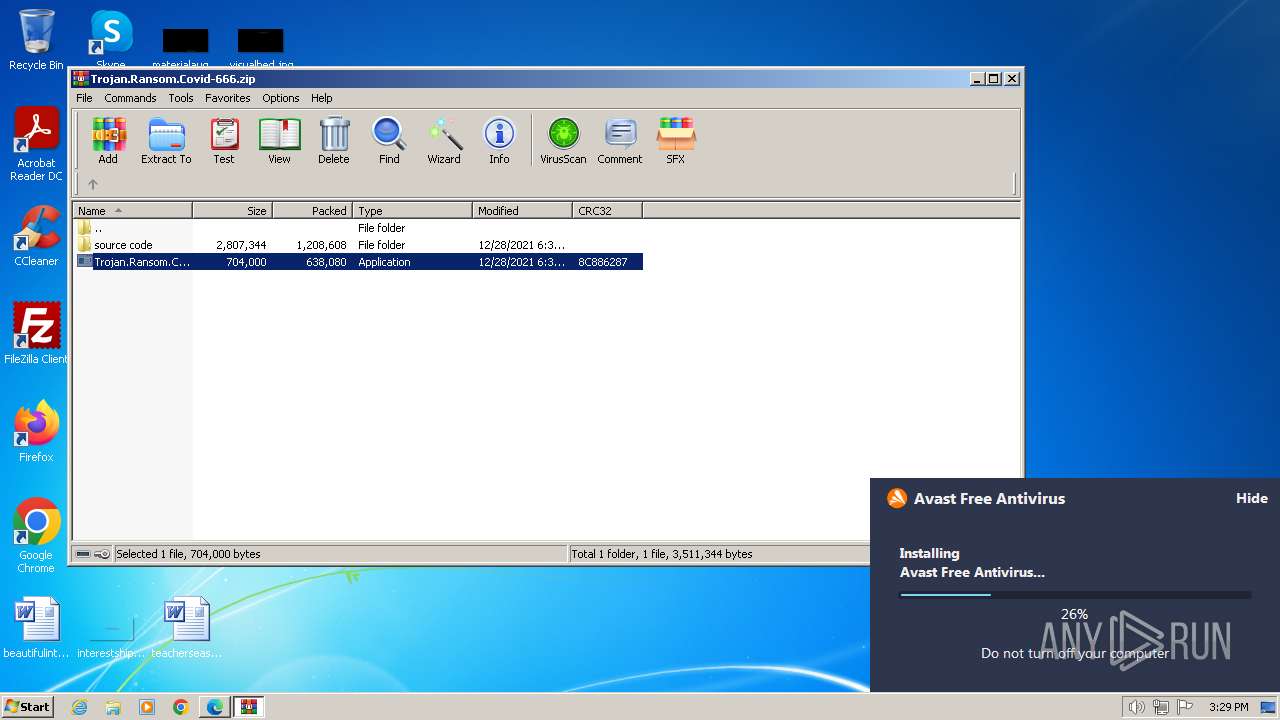Screen dimensions: 1280x720
Task: Click the 2,807,344 size cell
Action: click(241, 245)
